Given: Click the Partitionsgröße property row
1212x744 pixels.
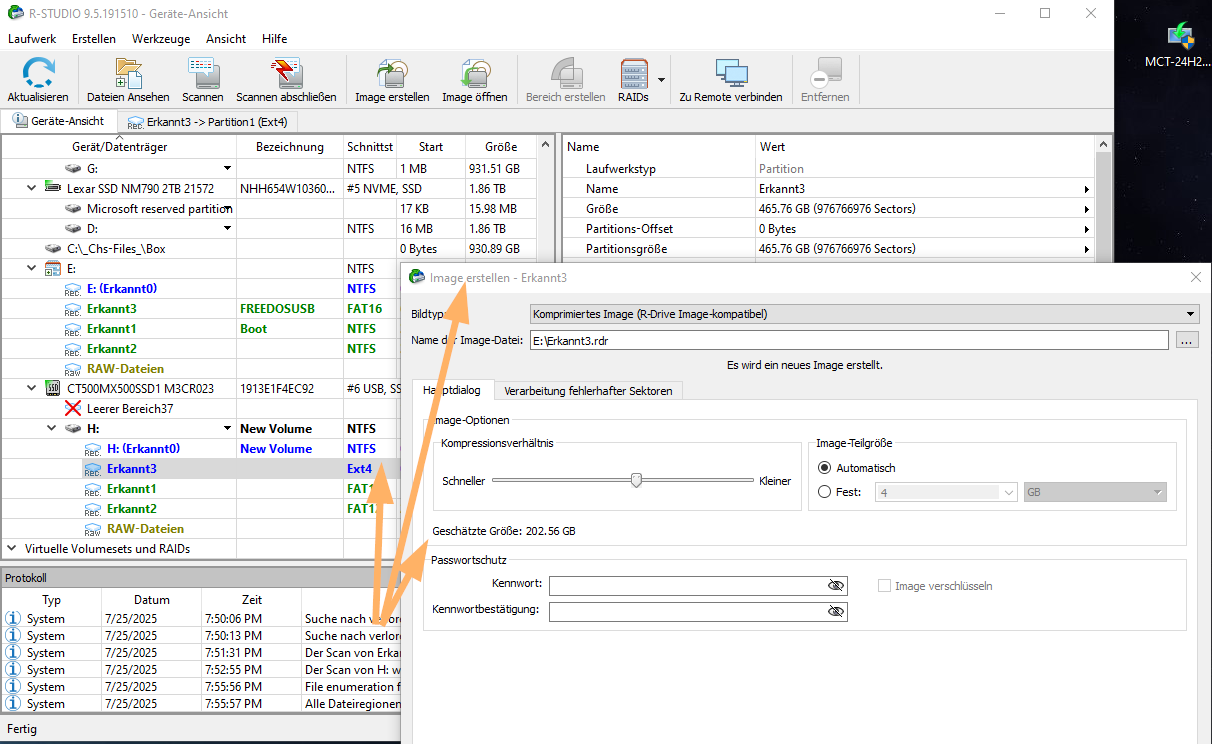Looking at the screenshot, I should click(828, 248).
